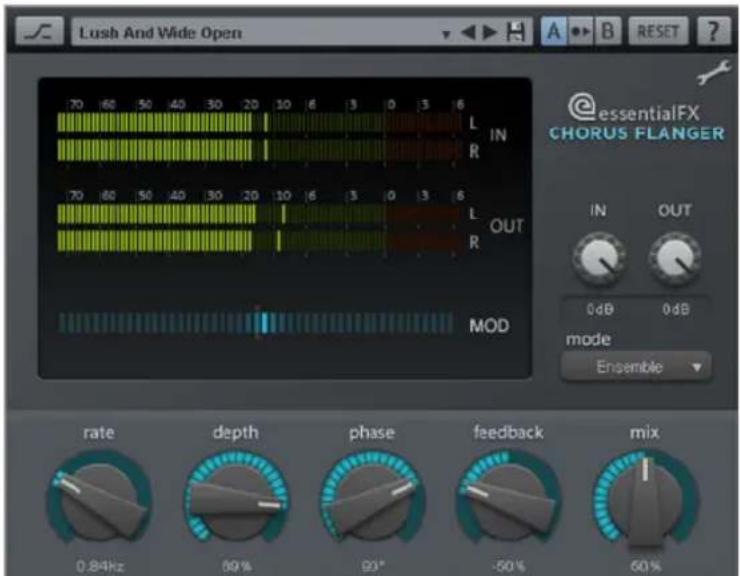Click the IN gain knob
740x576 pixels.
(x=599, y=259)
